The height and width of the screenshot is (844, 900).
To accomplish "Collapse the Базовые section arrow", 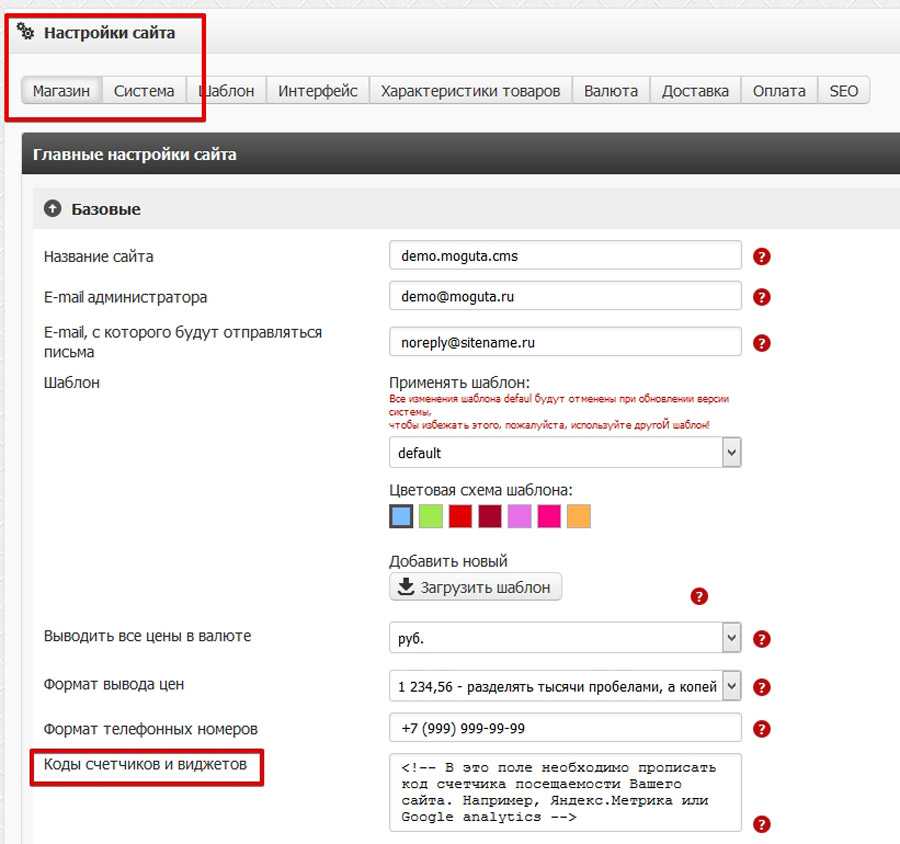I will 53,209.
